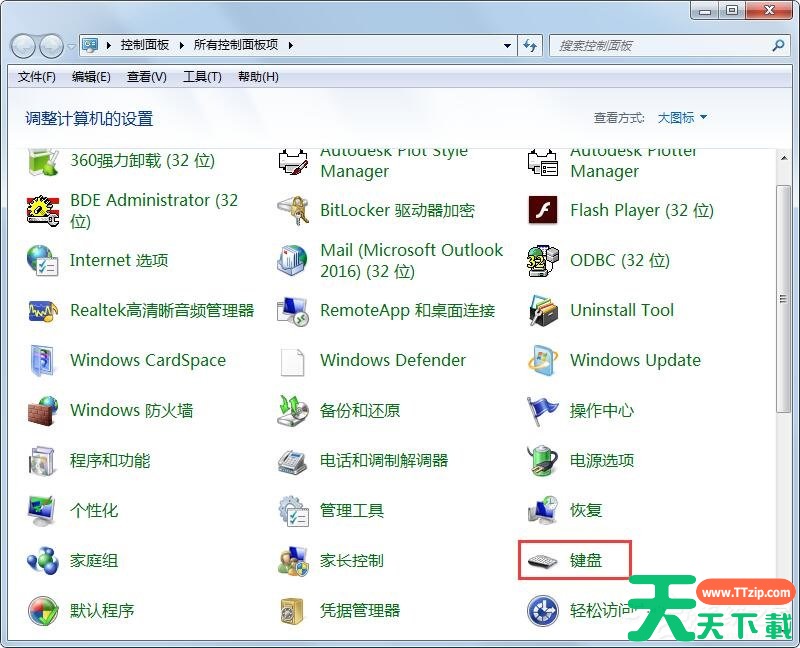The height and width of the screenshot is (648, 800).
Task: Open the 电源选项 link text
Action: tap(602, 460)
